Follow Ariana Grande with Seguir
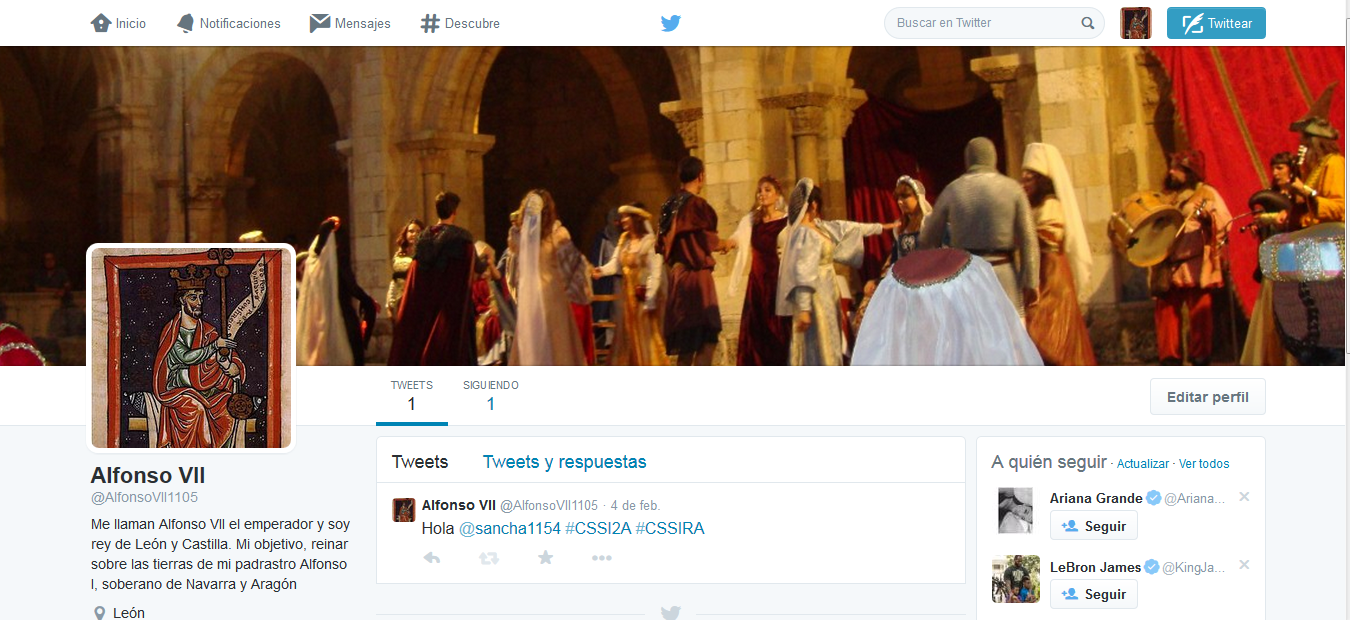Image resolution: width=1350 pixels, height=620 pixels. tap(1094, 526)
